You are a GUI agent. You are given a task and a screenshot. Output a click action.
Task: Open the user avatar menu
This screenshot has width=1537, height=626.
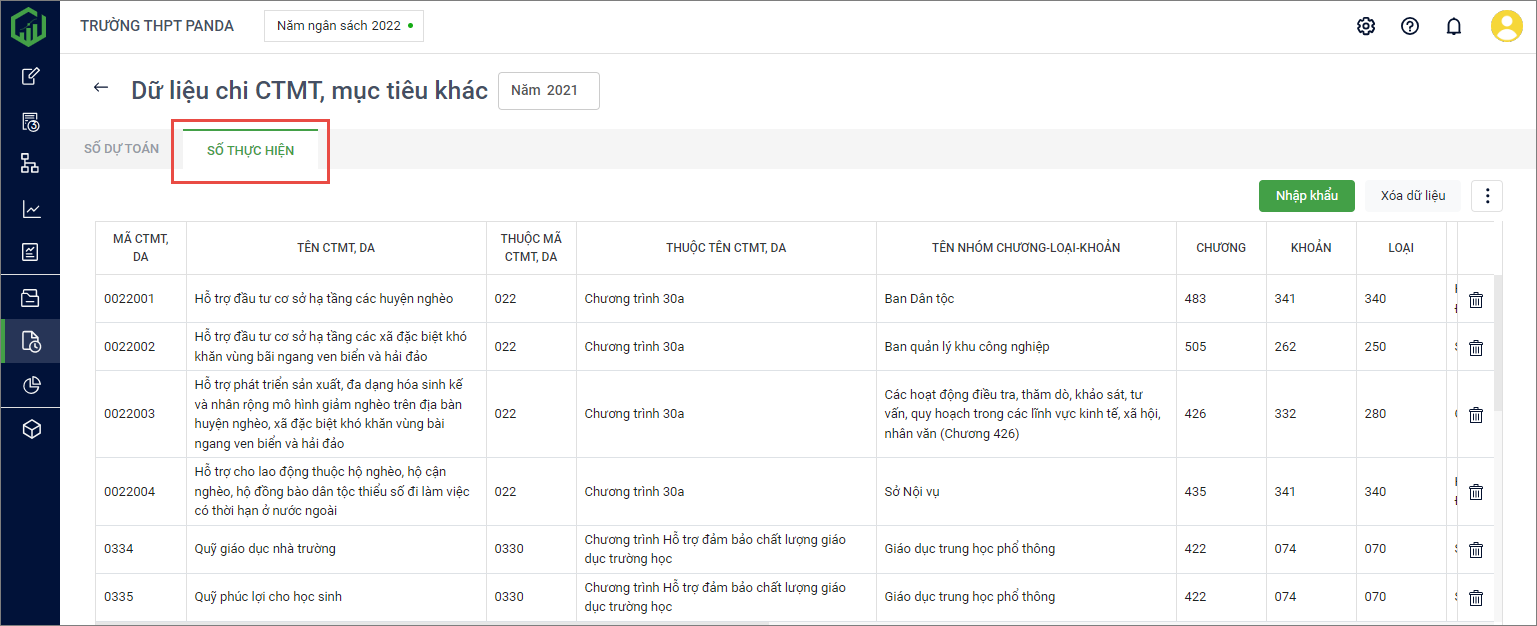1506,26
